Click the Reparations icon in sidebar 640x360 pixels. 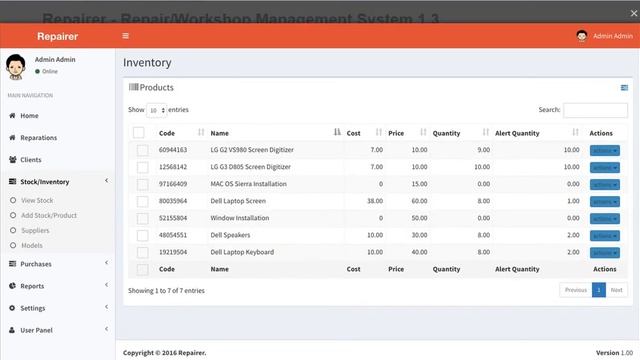tap(12, 138)
